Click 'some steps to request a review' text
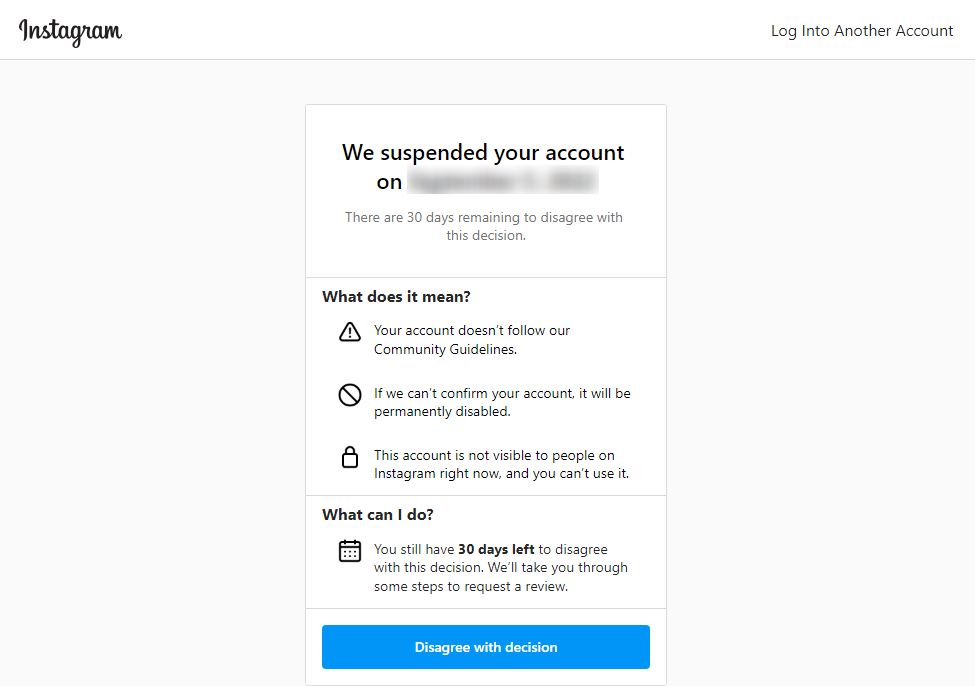The height and width of the screenshot is (686, 975). (x=471, y=586)
